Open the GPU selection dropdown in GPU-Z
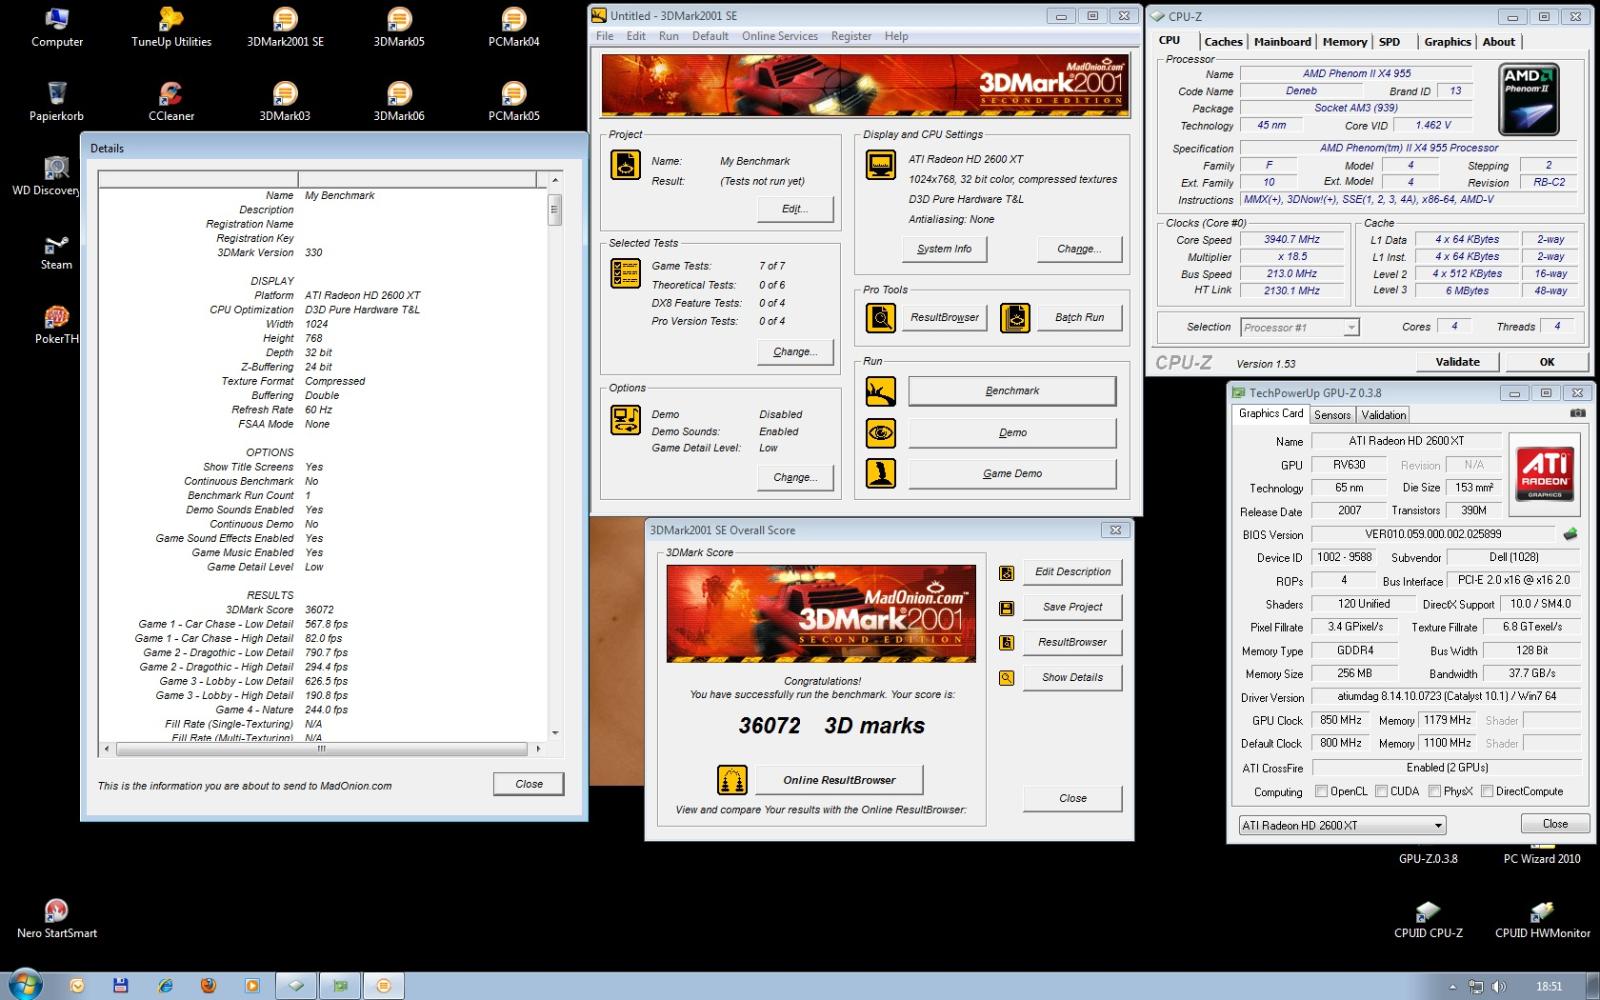The width and height of the screenshot is (1600, 1000). [1342, 826]
